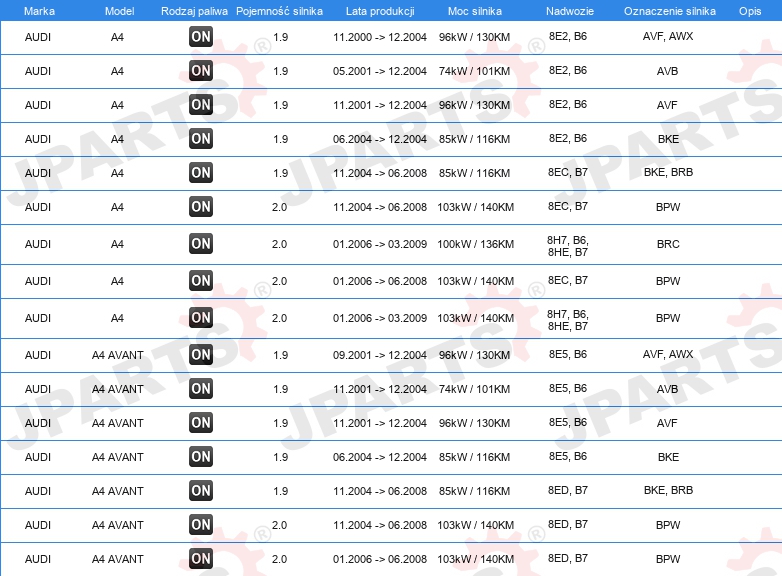Click the Pojemność silnika column header

point(279,11)
